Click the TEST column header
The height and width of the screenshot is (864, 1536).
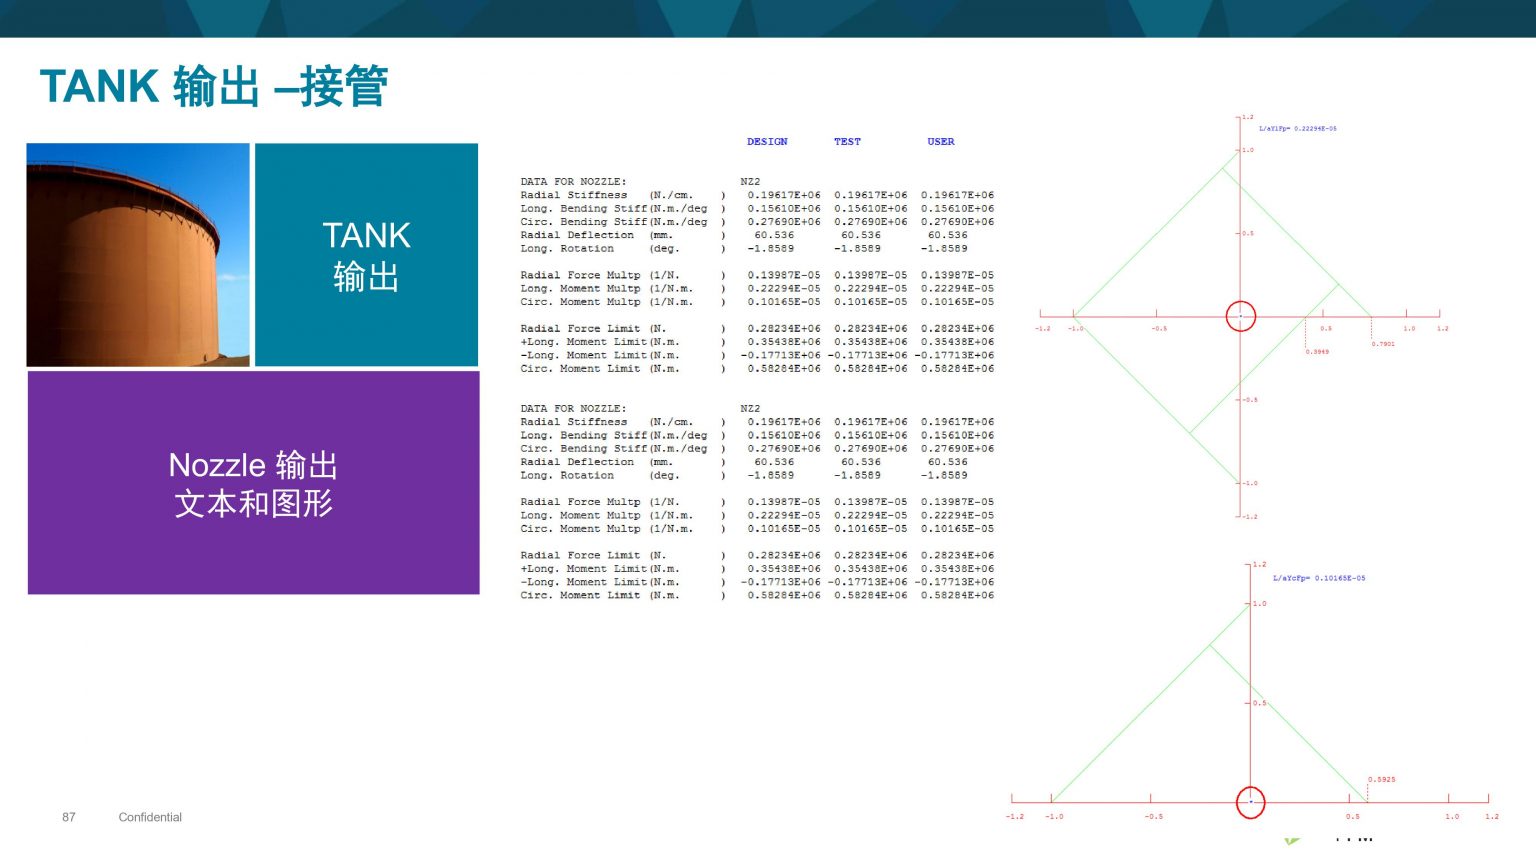[x=847, y=142]
